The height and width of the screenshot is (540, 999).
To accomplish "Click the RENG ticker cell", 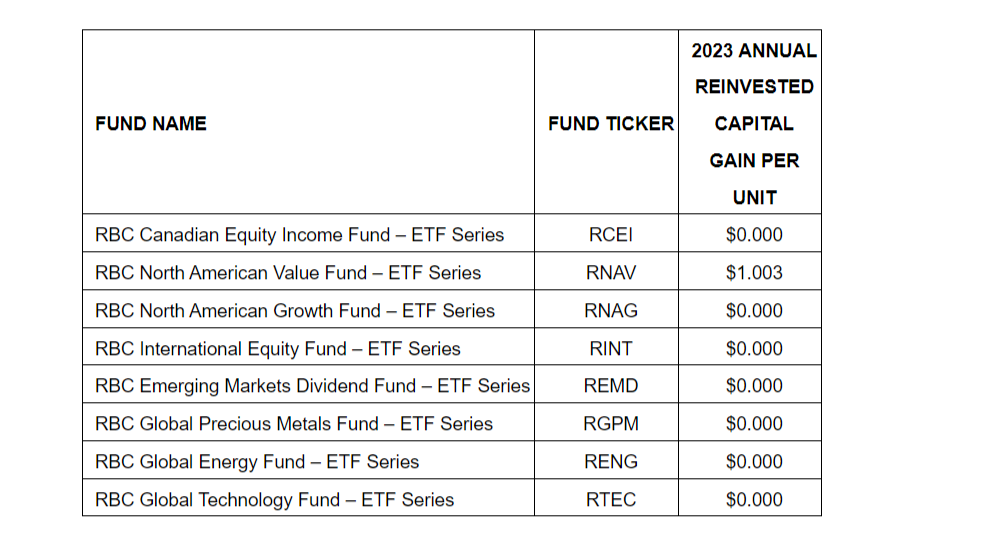I will 610,462.
